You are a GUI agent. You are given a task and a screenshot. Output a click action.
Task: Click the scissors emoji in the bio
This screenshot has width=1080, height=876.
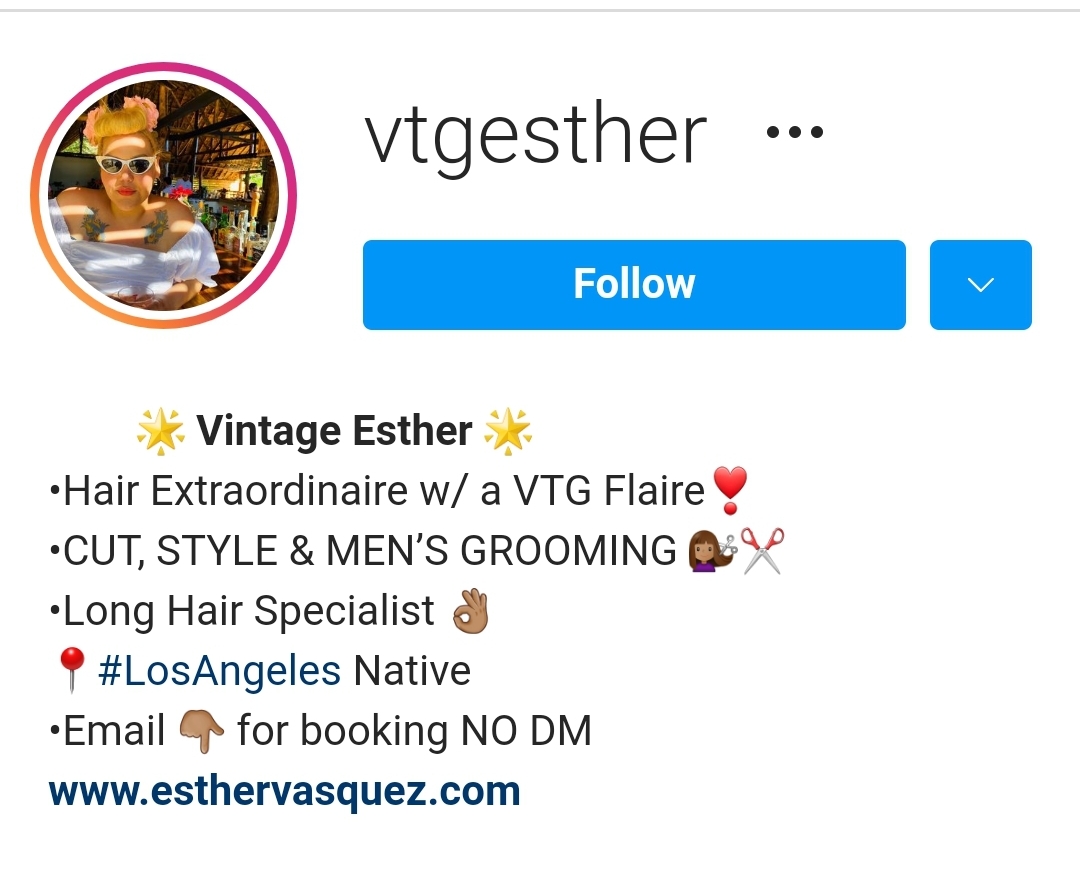click(x=762, y=550)
